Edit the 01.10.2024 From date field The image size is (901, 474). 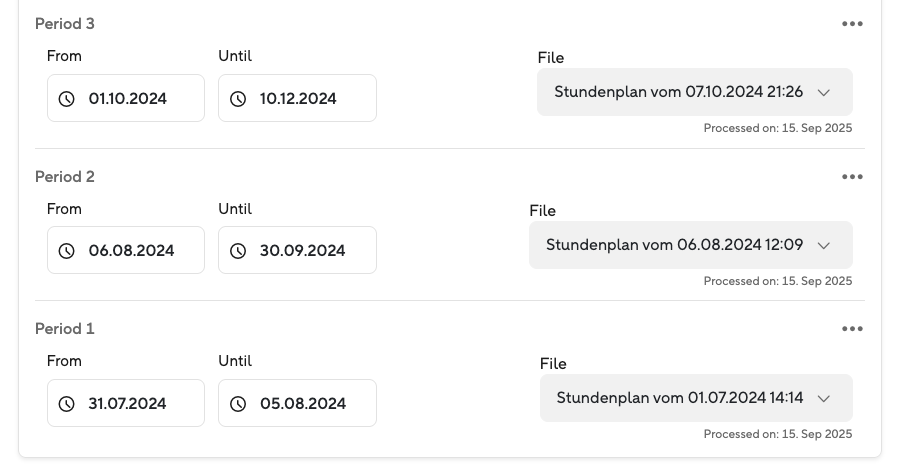128,99
